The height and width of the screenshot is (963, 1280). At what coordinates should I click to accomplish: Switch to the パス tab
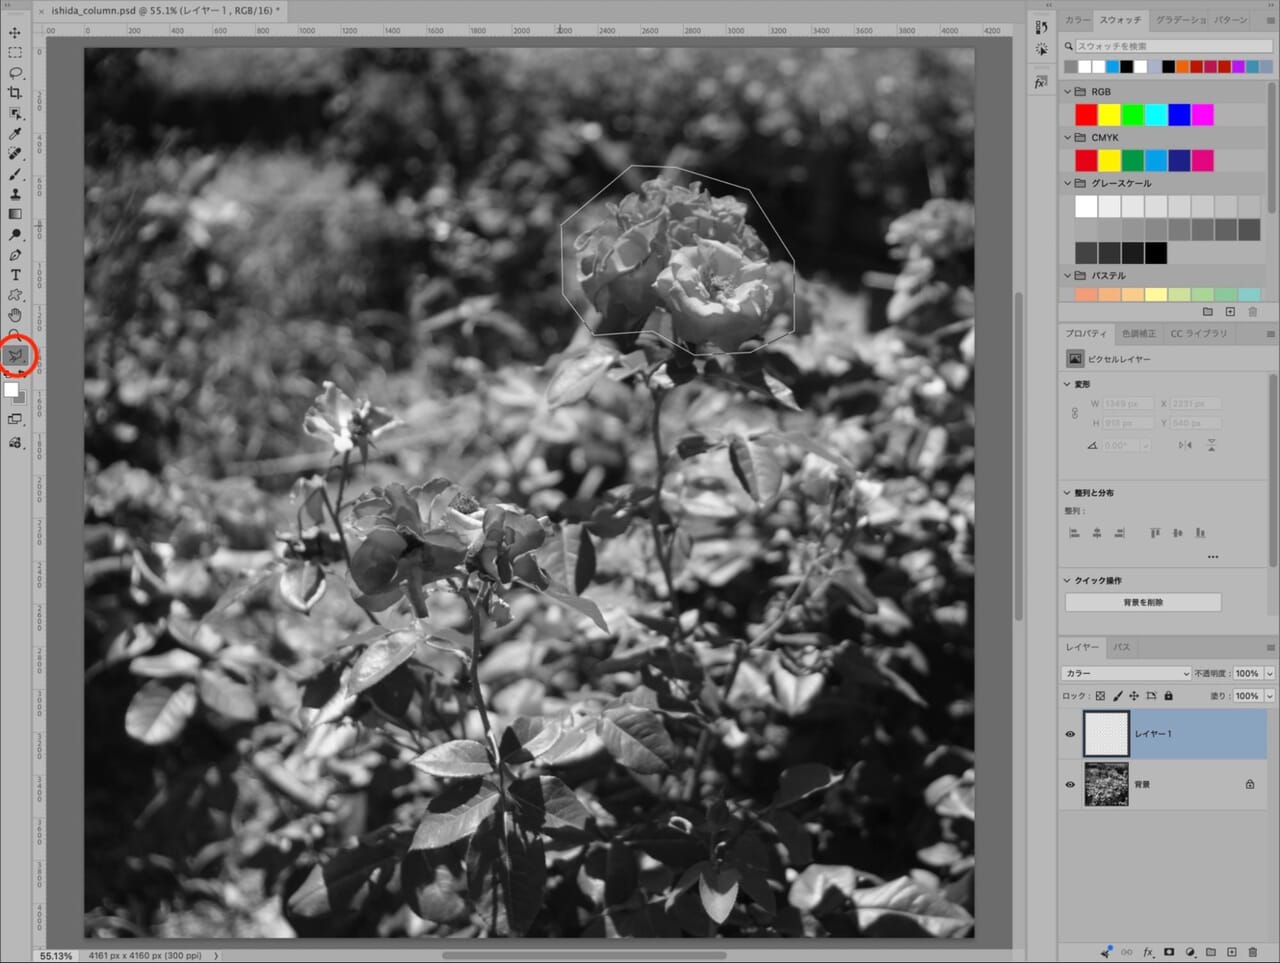pos(1122,647)
